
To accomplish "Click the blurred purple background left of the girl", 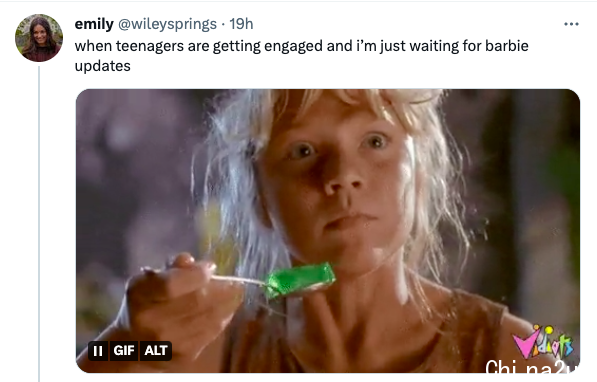I will click(137, 171).
